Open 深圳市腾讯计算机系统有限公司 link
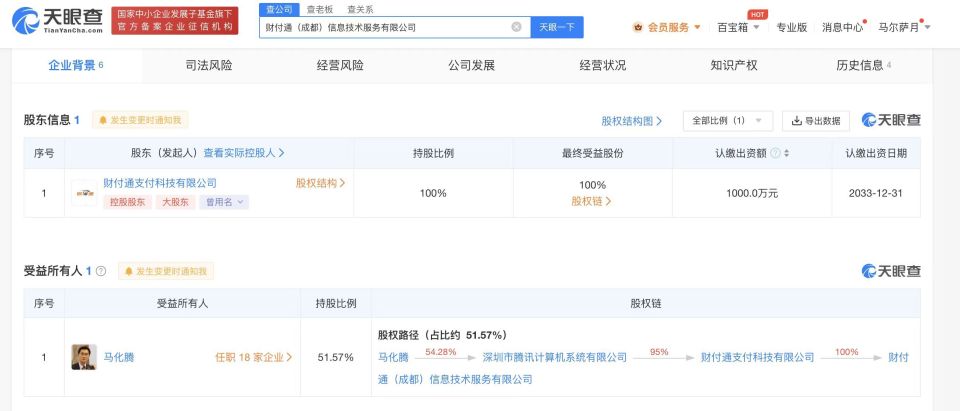The image size is (960, 411). point(555,357)
